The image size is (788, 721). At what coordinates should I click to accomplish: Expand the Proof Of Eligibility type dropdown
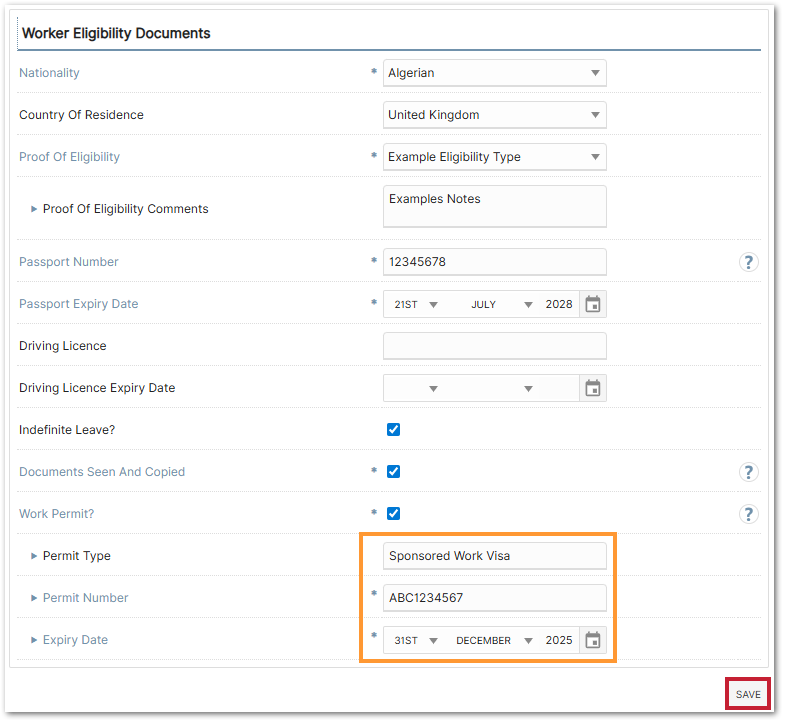click(x=494, y=157)
